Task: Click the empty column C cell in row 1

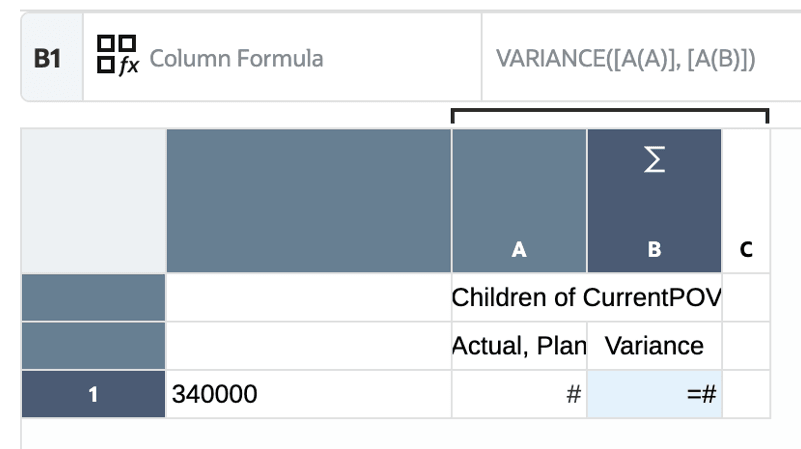Action: (x=746, y=394)
